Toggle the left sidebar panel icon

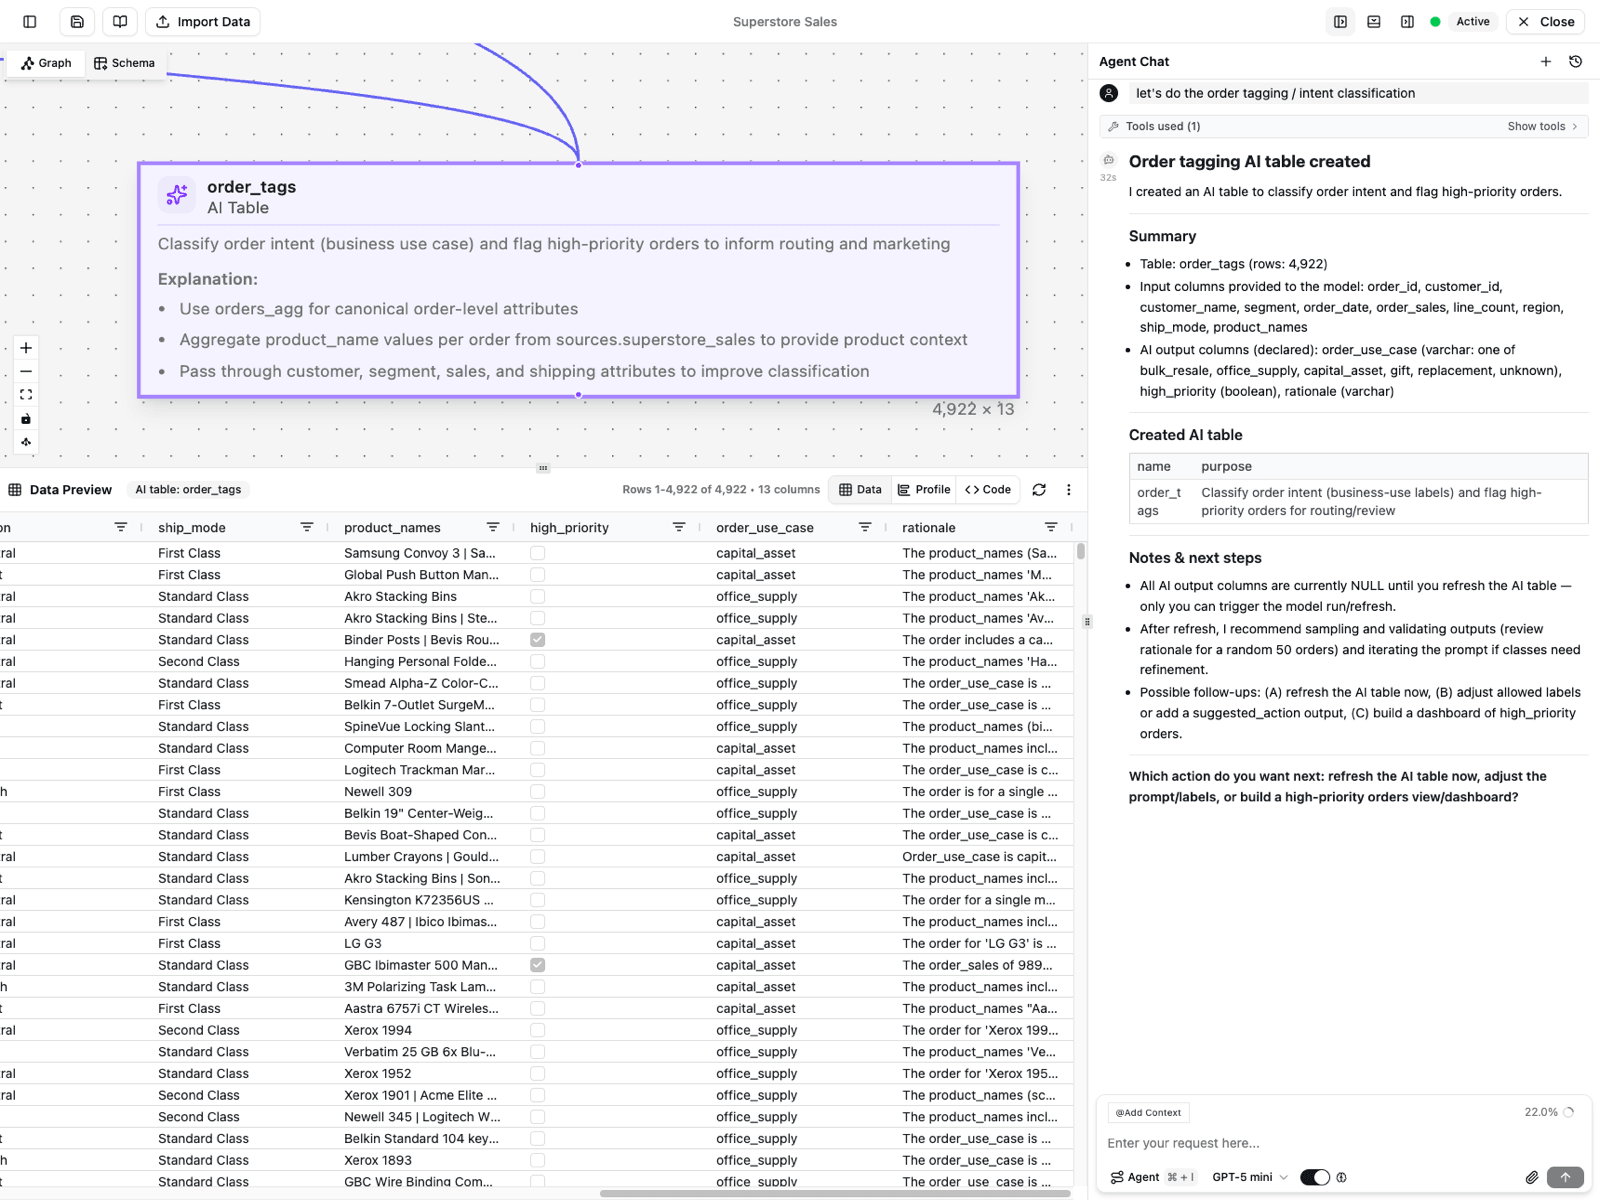coord(30,22)
